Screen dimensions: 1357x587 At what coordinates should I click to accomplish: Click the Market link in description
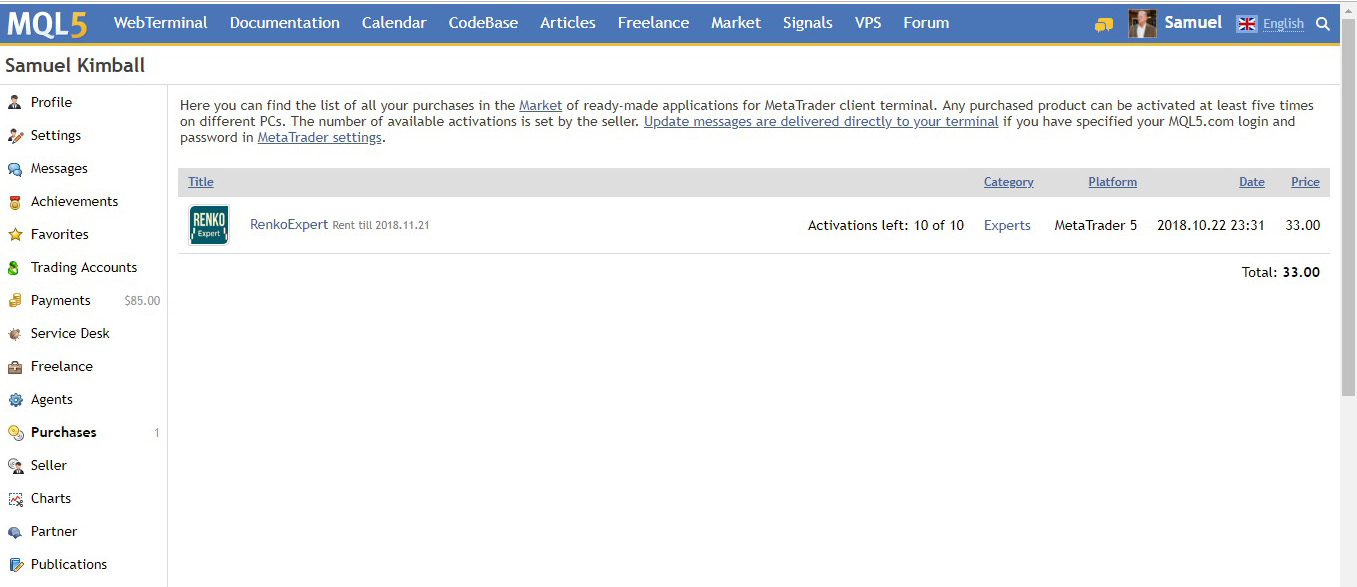540,105
